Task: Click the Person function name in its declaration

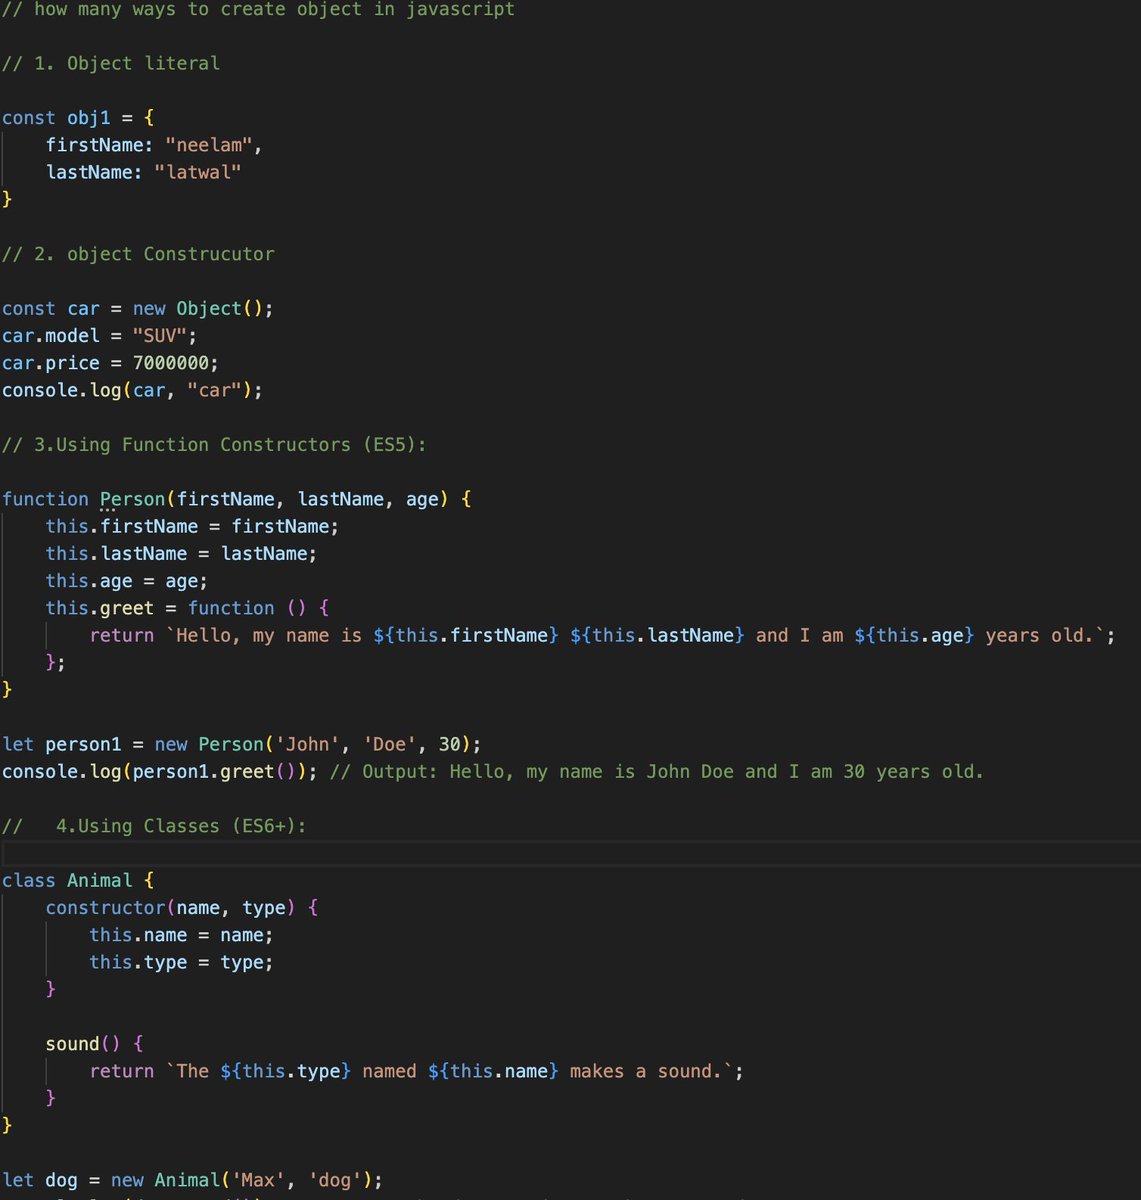Action: pos(132,499)
